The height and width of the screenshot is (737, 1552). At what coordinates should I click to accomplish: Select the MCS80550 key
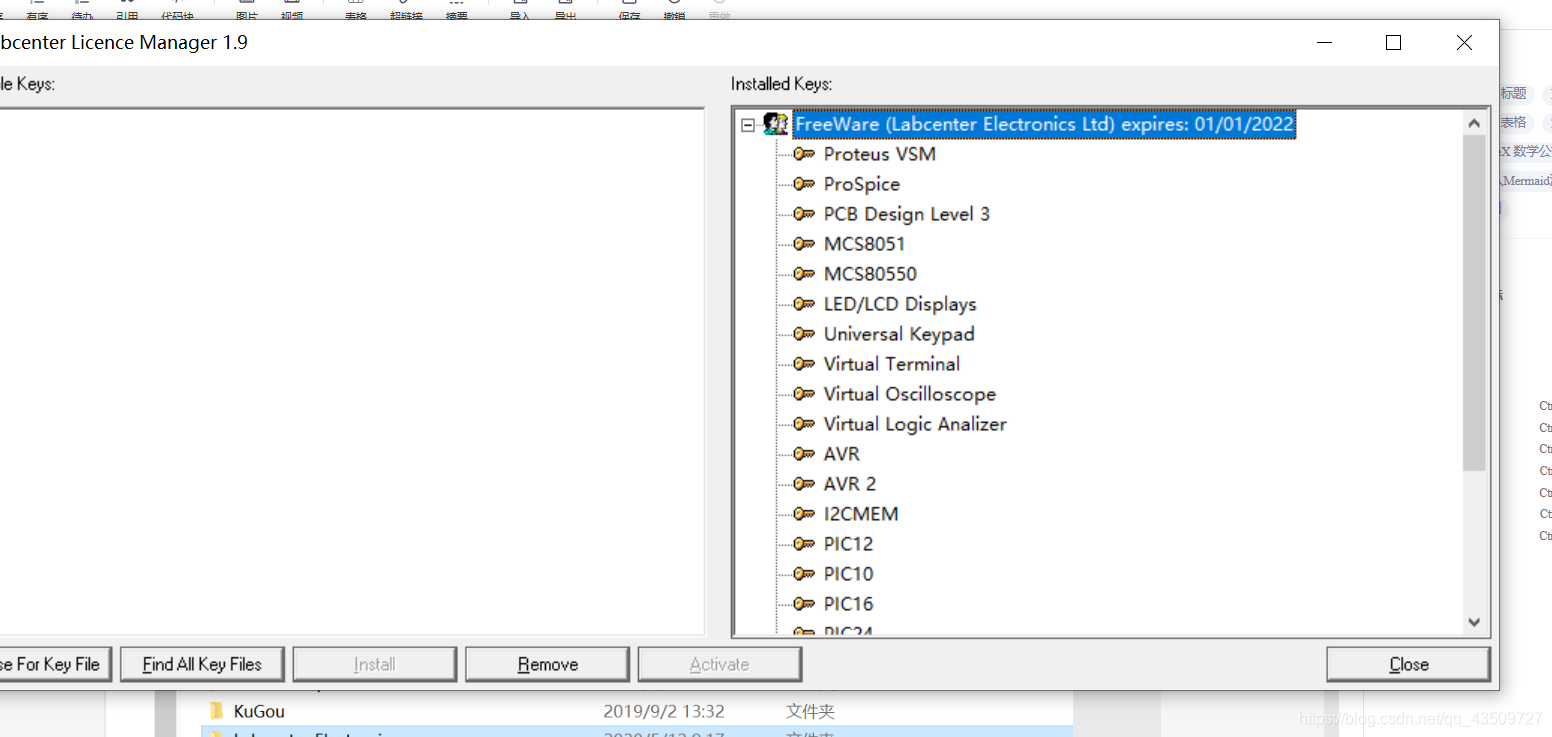pyautogui.click(x=870, y=274)
